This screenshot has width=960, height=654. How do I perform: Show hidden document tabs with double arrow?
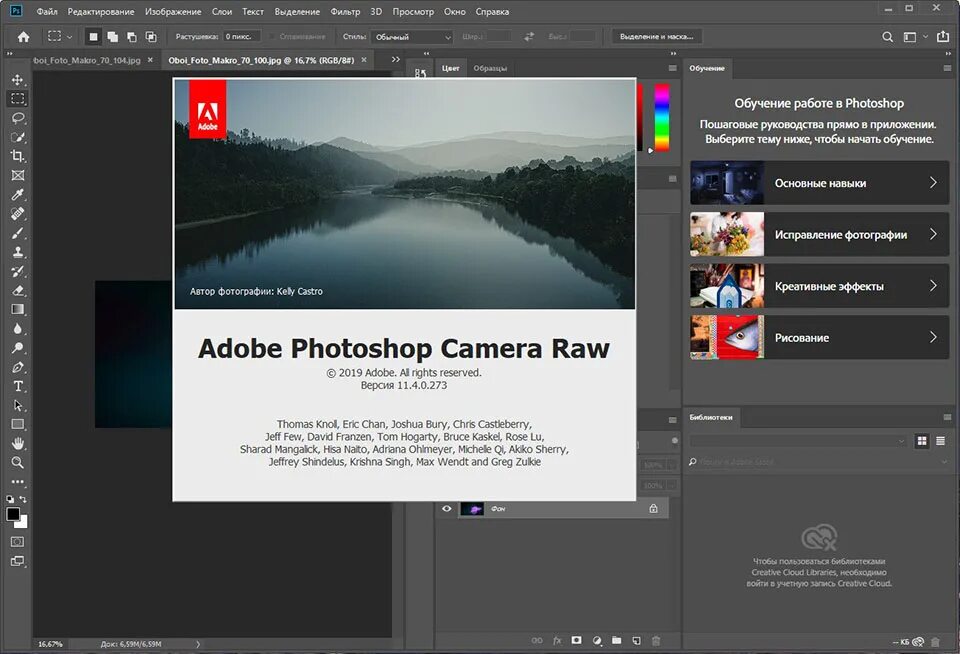tap(396, 59)
